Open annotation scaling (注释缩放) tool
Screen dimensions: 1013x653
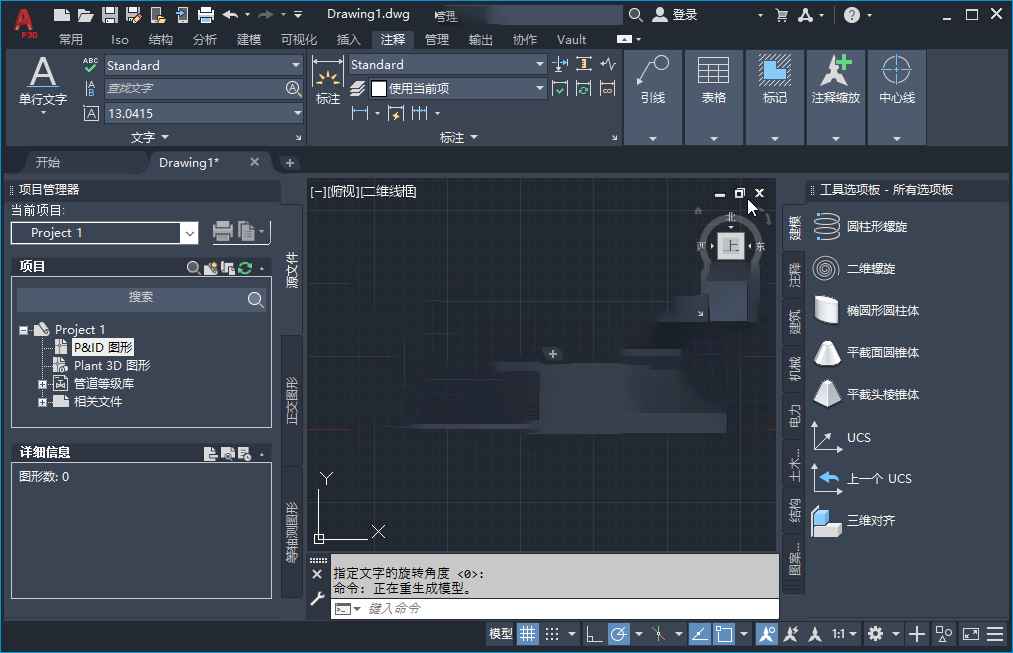pyautogui.click(x=835, y=81)
